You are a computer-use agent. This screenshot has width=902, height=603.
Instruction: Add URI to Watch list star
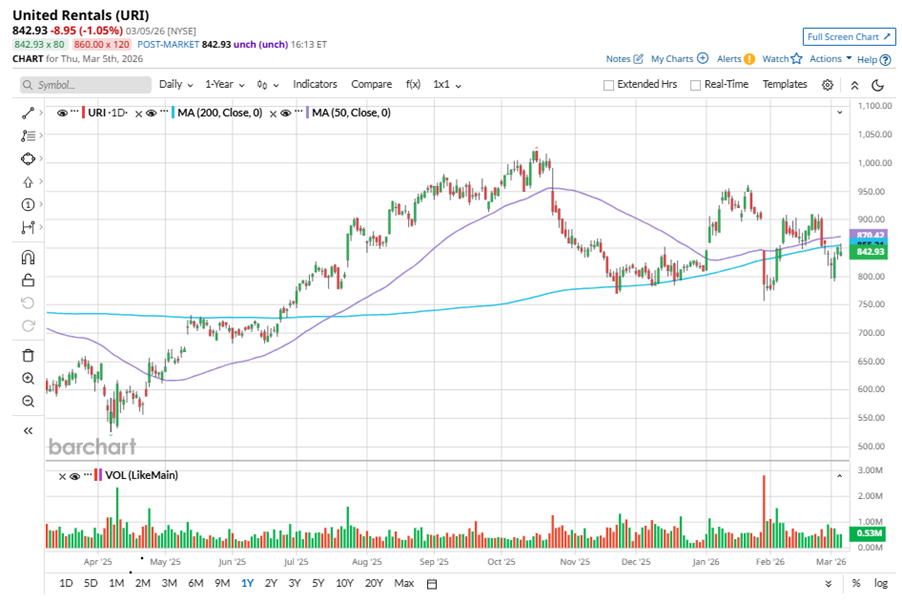coord(796,59)
